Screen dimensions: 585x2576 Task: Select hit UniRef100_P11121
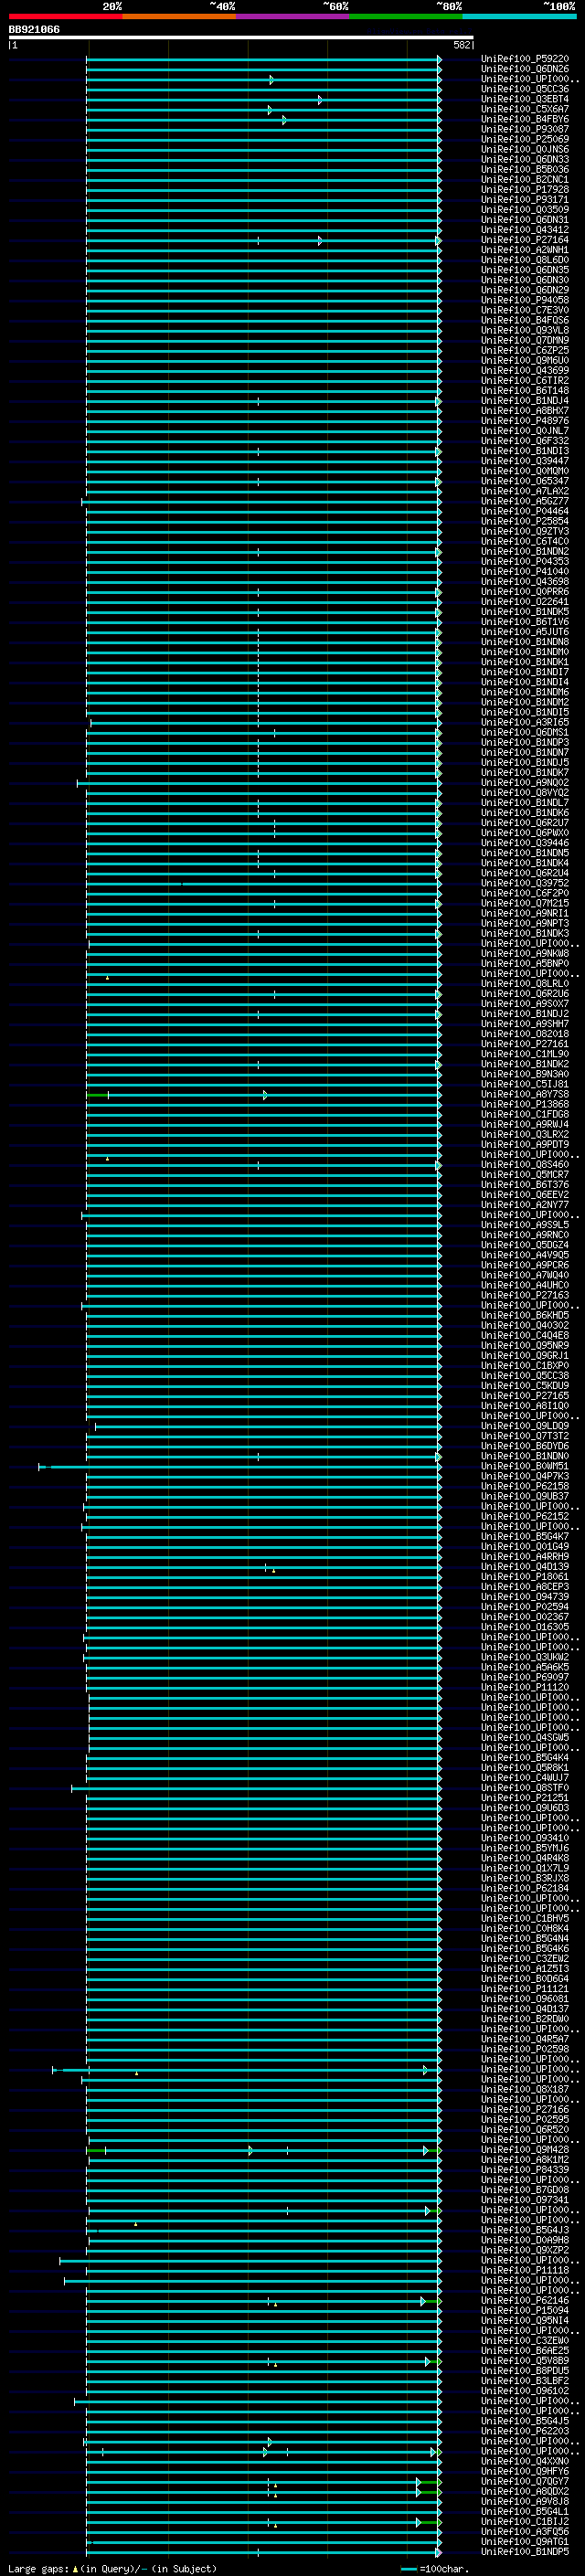point(525,1988)
